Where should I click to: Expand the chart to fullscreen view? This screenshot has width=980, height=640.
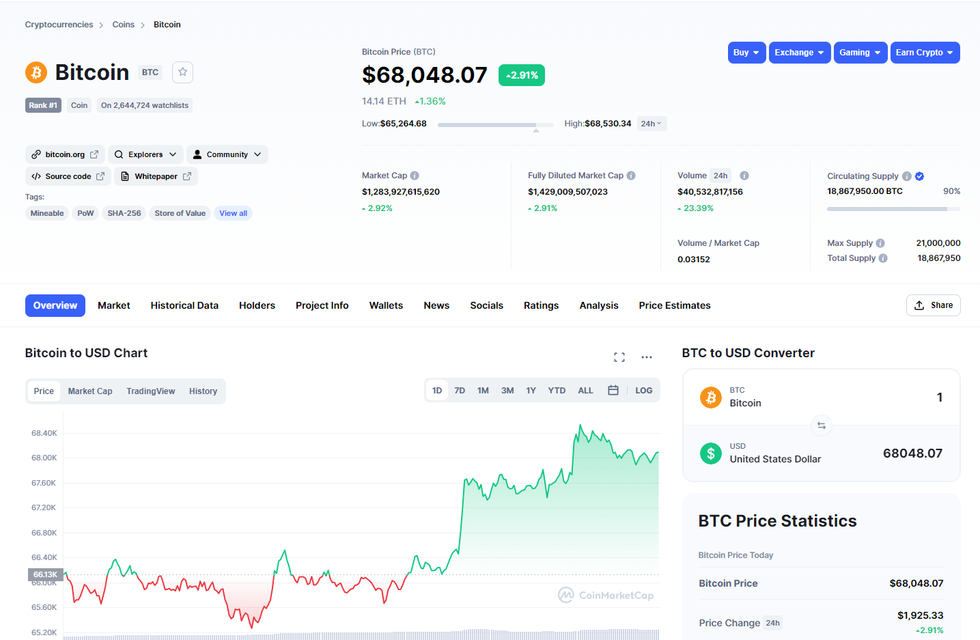(619, 356)
